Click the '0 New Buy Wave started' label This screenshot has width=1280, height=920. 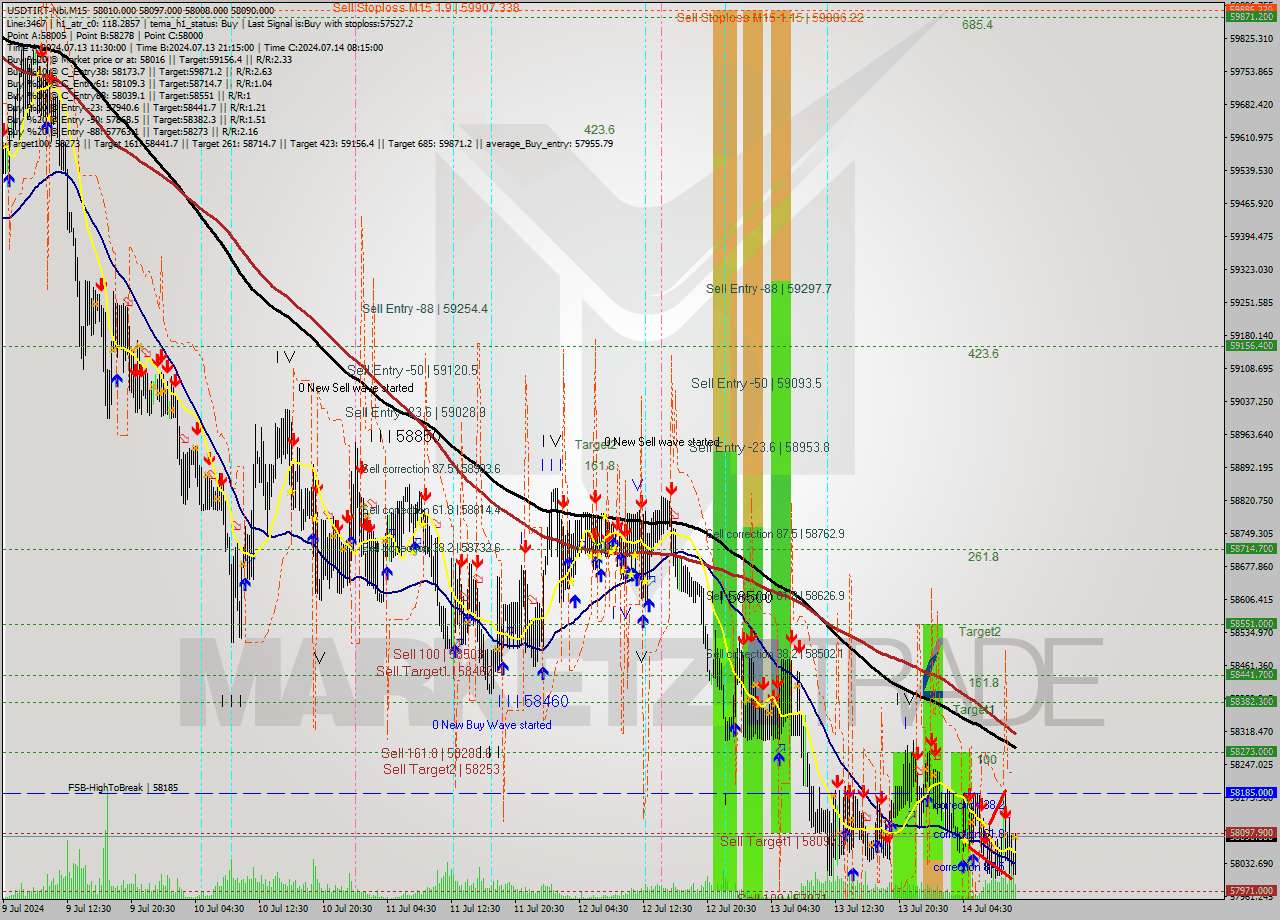tap(492, 725)
